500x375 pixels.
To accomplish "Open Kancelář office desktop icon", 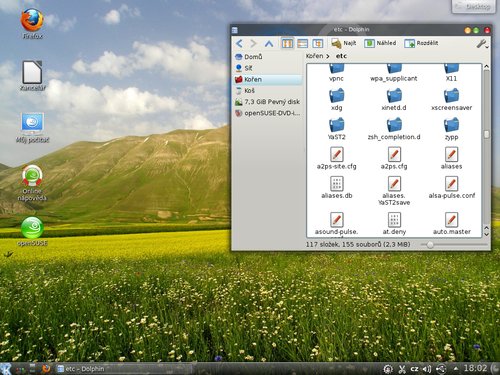I will pos(32,76).
